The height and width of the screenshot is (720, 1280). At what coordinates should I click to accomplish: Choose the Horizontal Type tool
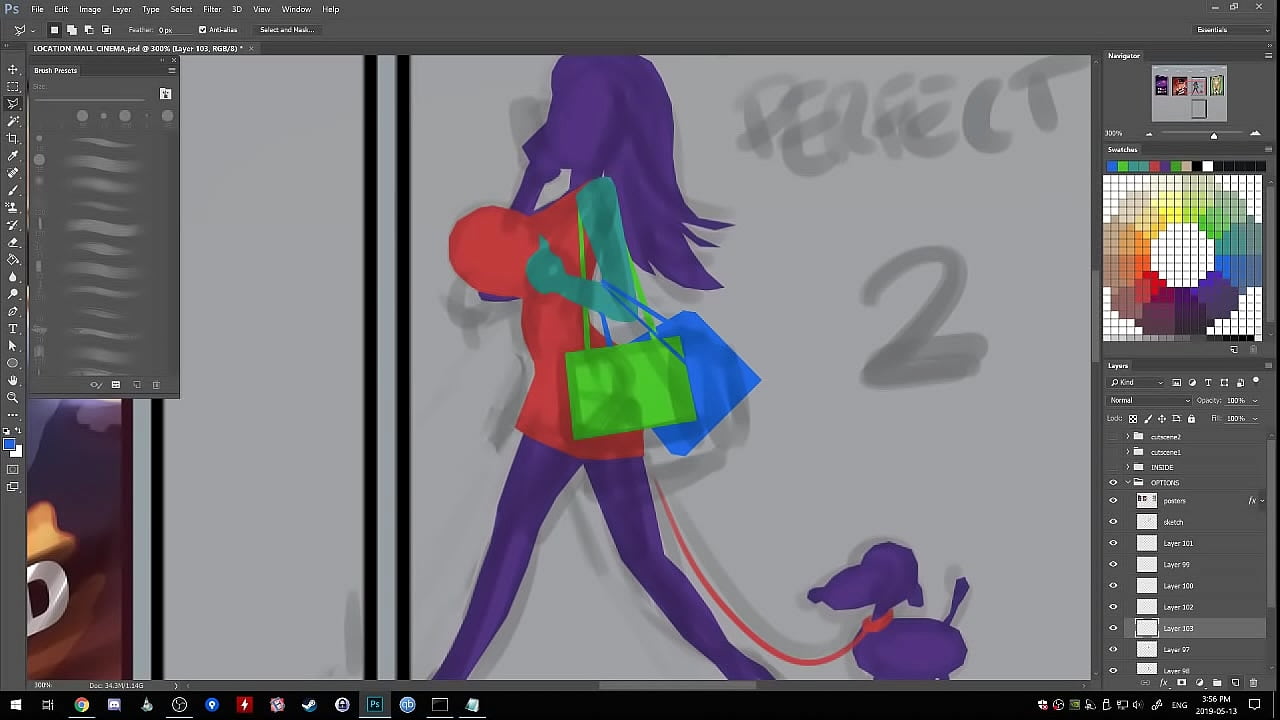[x=13, y=329]
